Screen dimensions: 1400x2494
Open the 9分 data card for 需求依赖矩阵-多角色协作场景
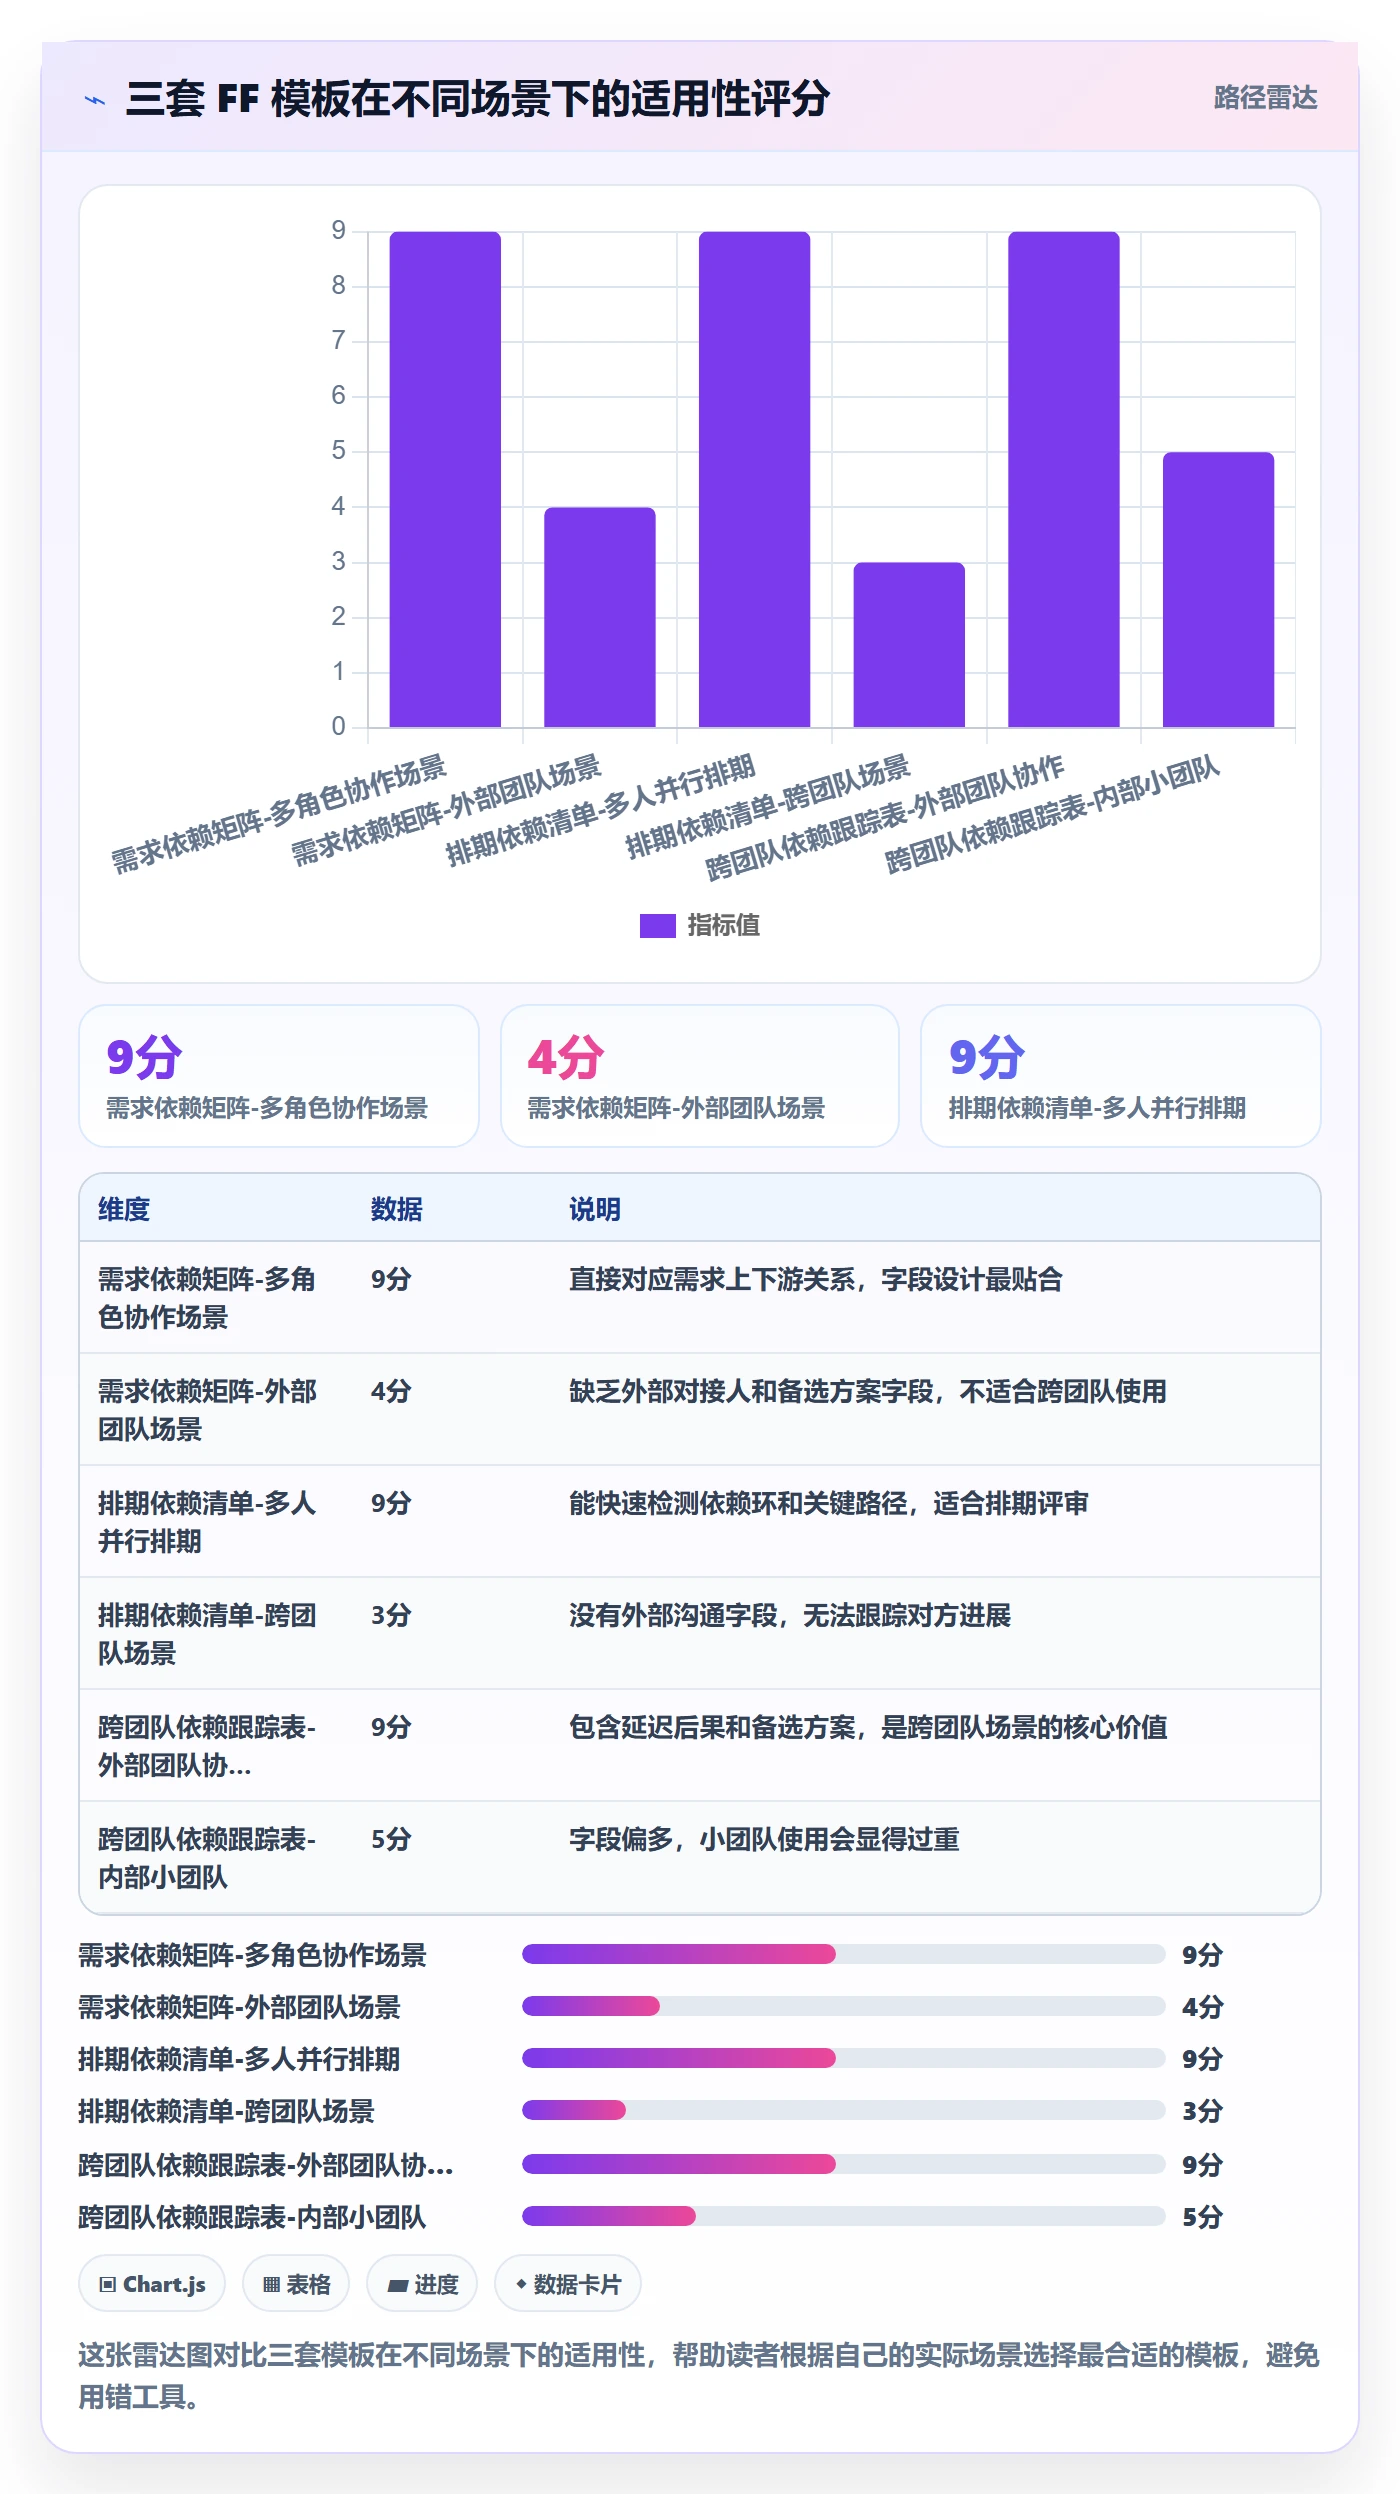279,1076
